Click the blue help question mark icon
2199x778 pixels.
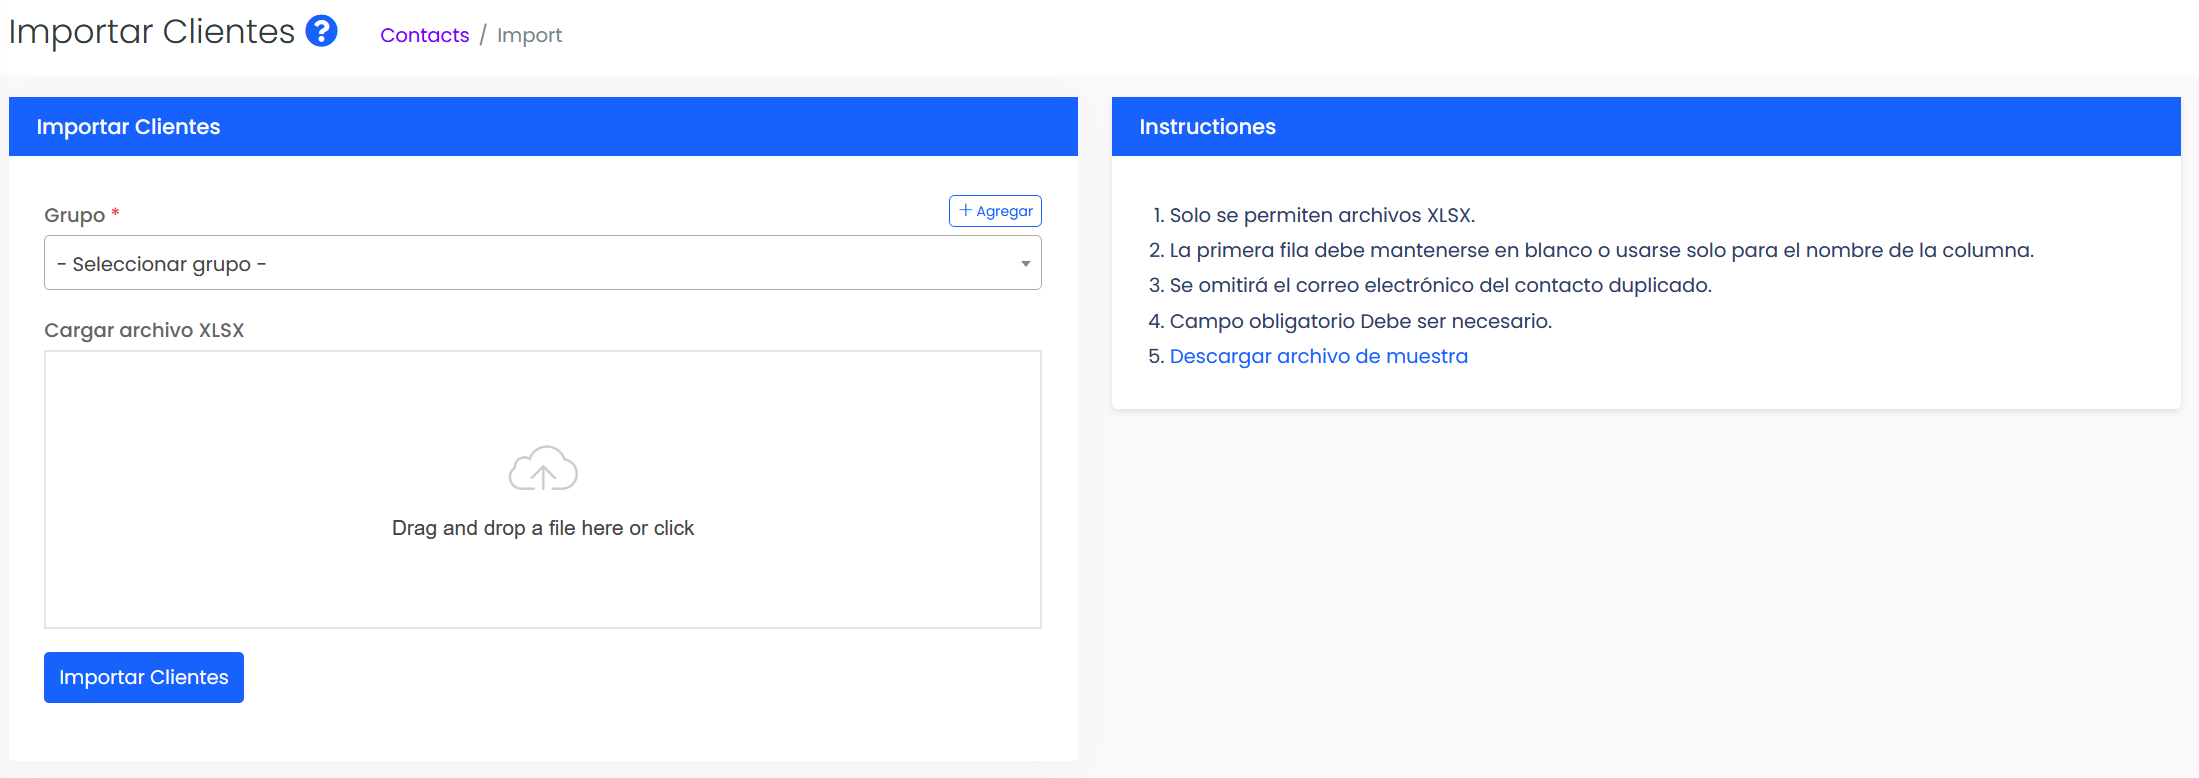(321, 31)
